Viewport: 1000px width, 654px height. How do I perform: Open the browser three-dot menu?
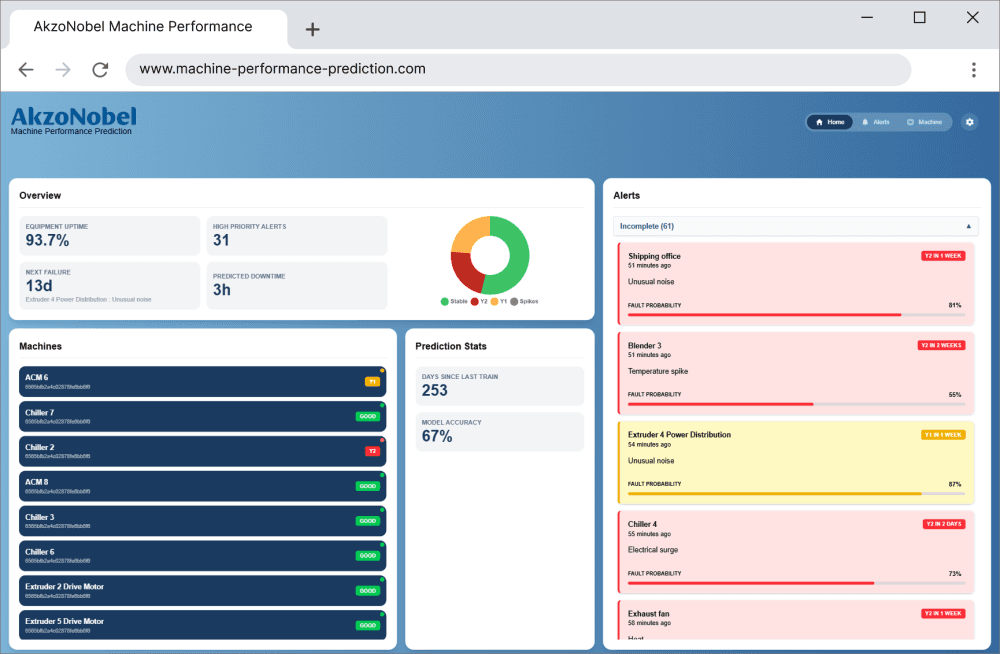coord(973,70)
